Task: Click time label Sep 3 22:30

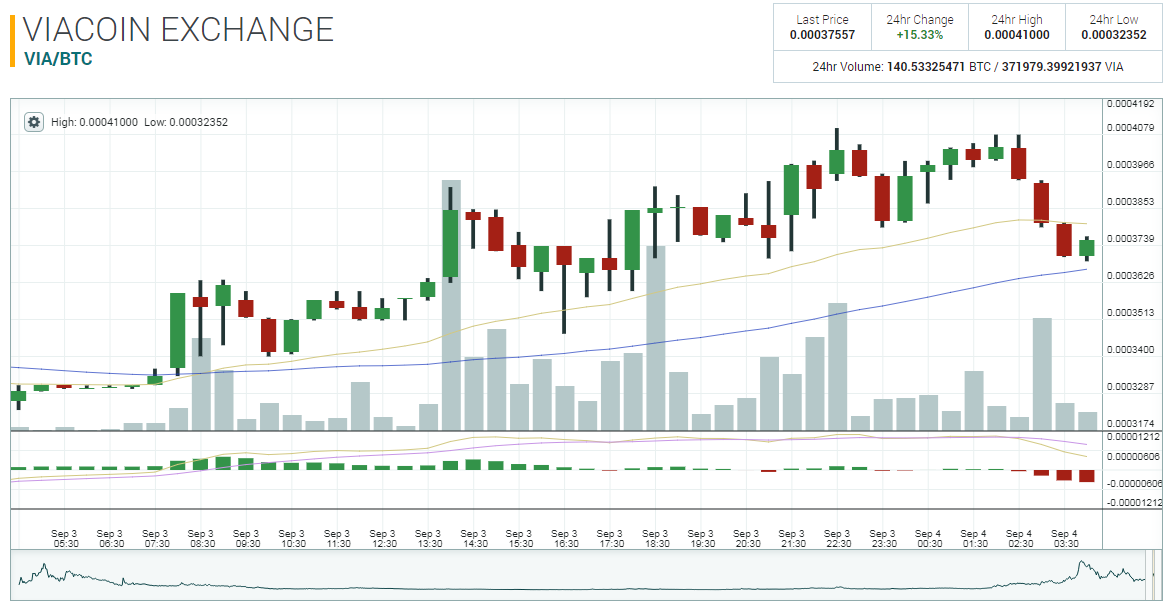Action: [x=839, y=539]
